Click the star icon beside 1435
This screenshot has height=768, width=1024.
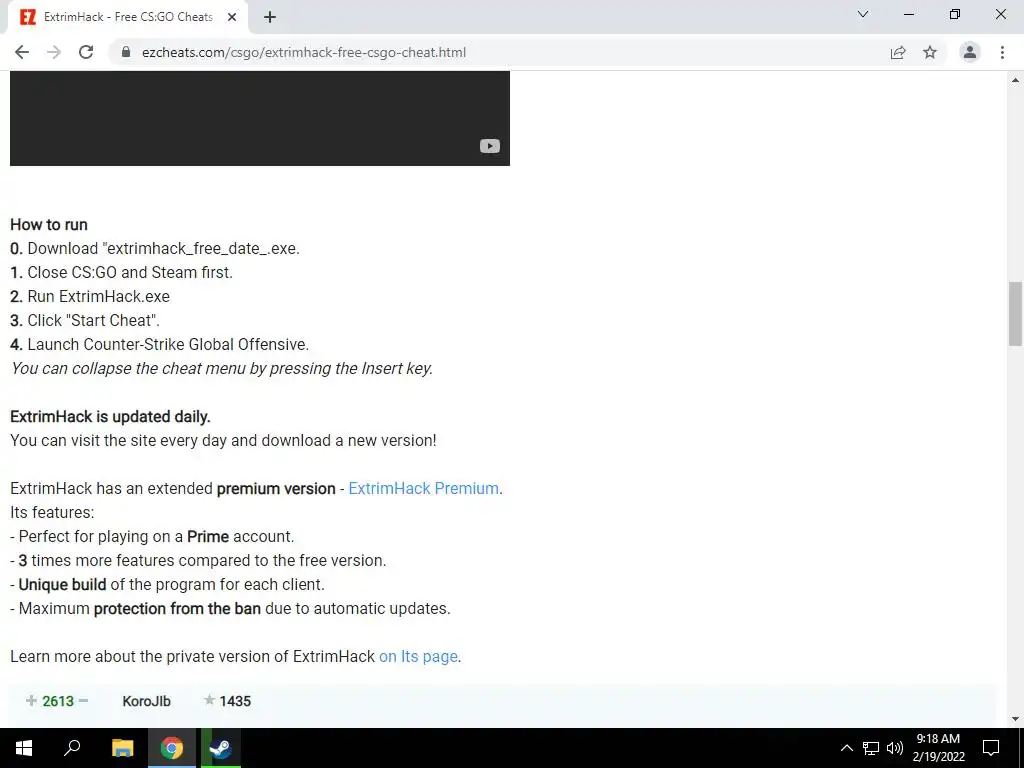click(209, 700)
